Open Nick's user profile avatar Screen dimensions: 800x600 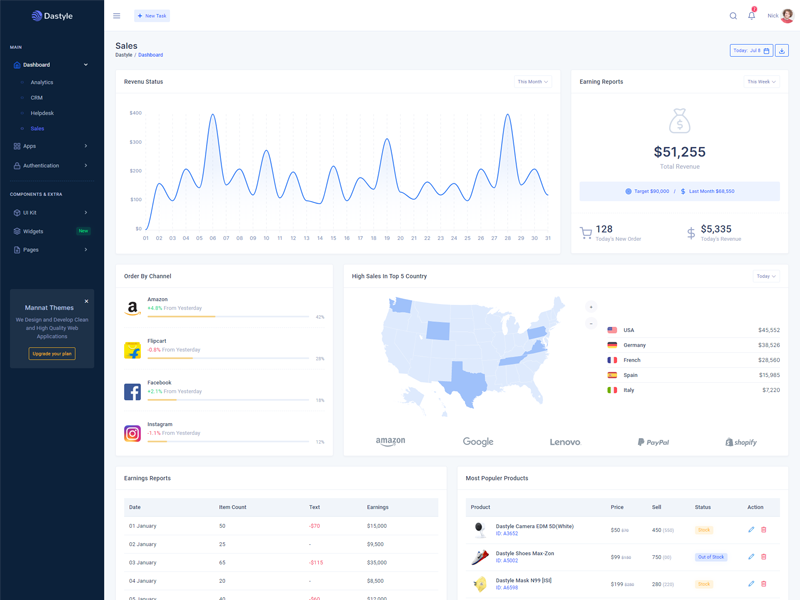(x=787, y=16)
